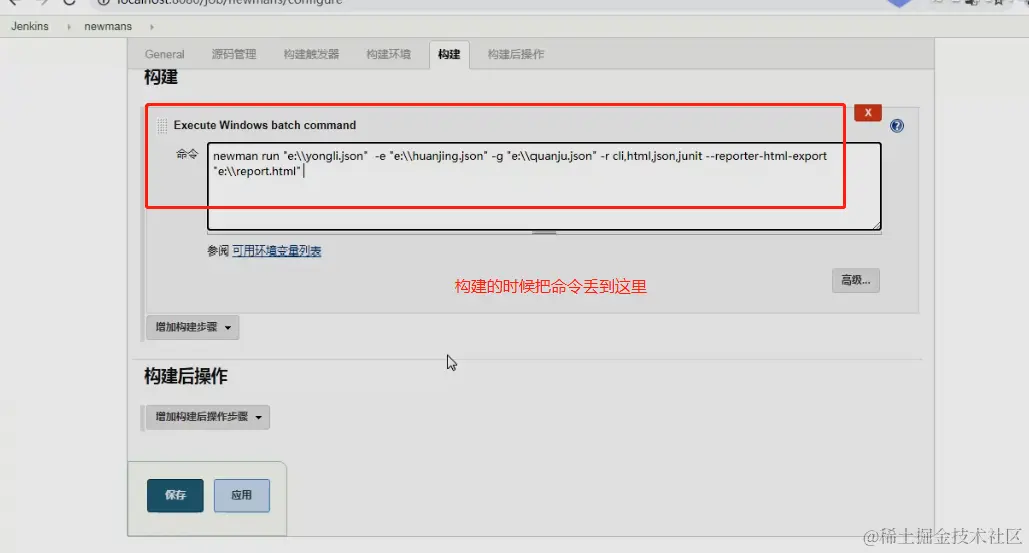The width and height of the screenshot is (1029, 553).
Task: Navigate to Jenkins breadcrumb
Action: 30,26
